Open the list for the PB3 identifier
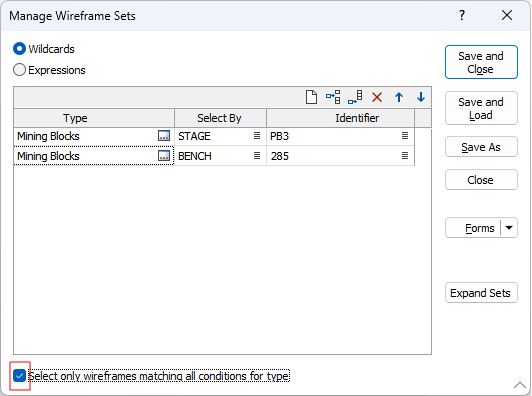 [x=405, y=136]
